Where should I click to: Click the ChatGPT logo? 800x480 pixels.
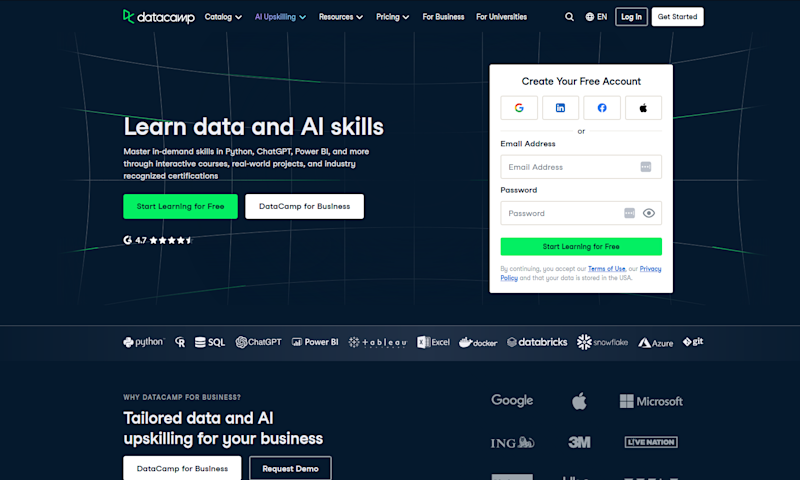pos(258,342)
